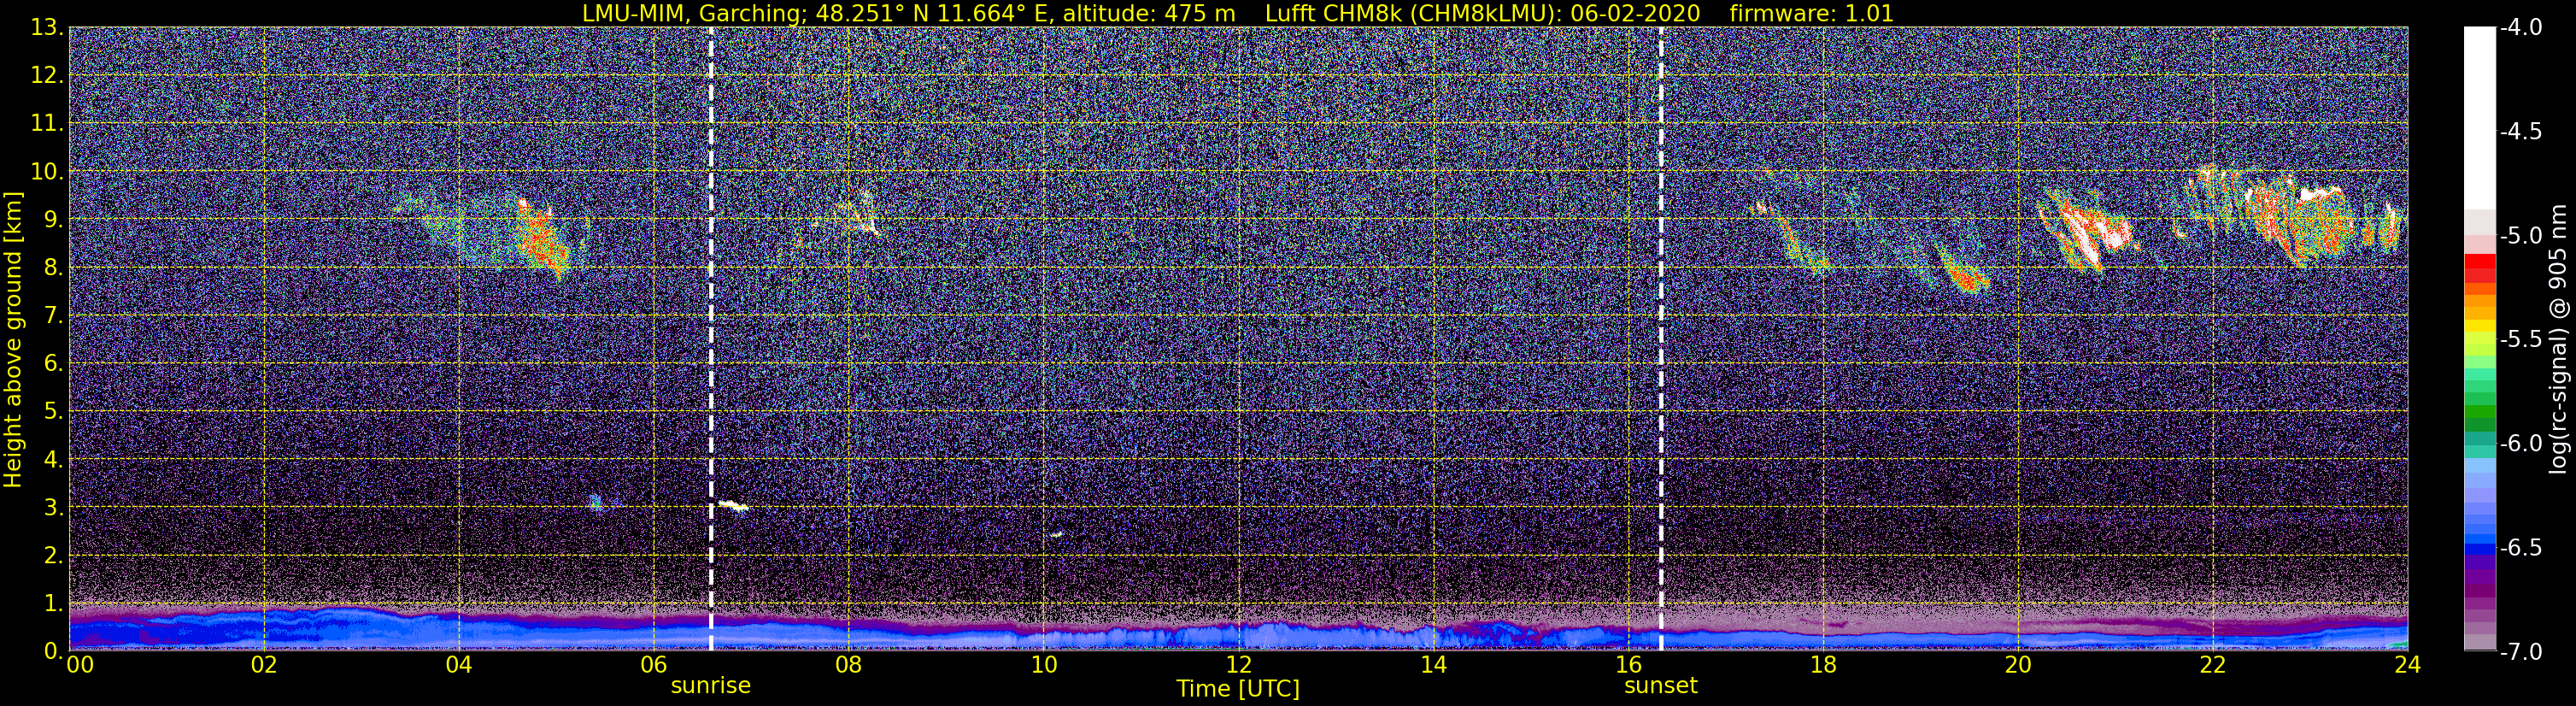Click the height axis tick label '13.'
Viewport: 2576px width, 706px height.
(47, 27)
